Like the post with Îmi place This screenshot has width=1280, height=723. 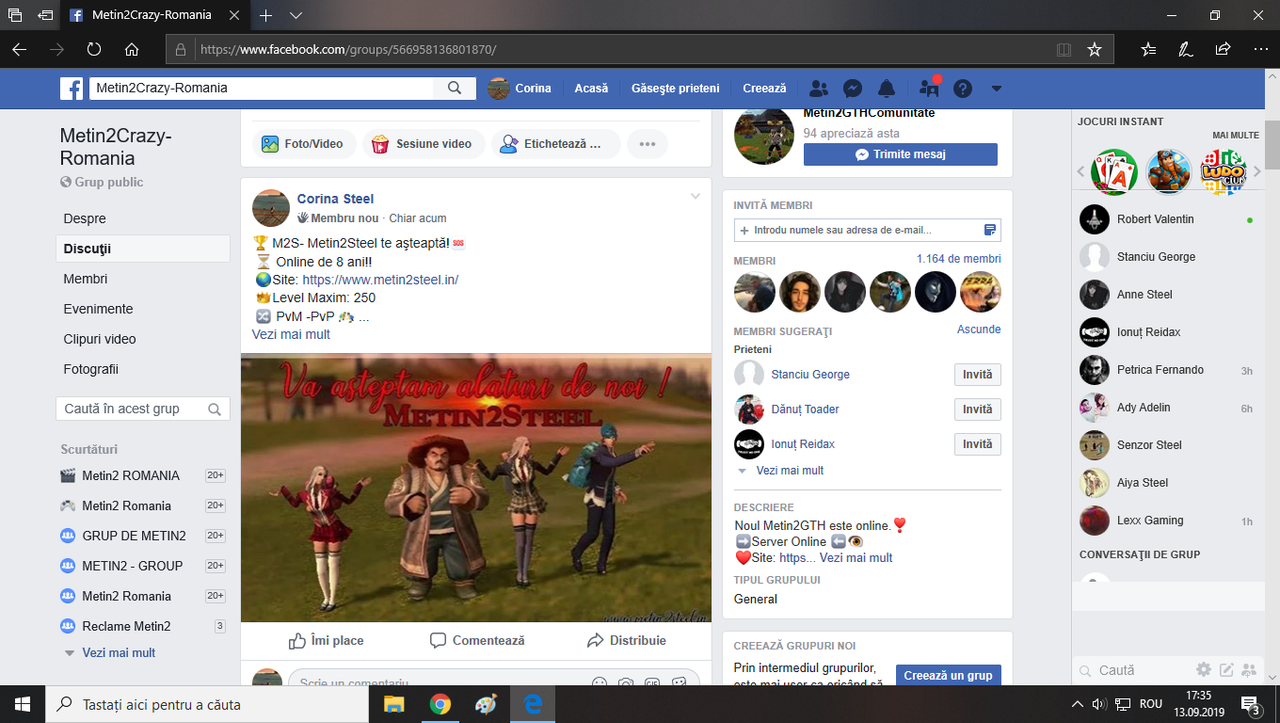(x=326, y=640)
